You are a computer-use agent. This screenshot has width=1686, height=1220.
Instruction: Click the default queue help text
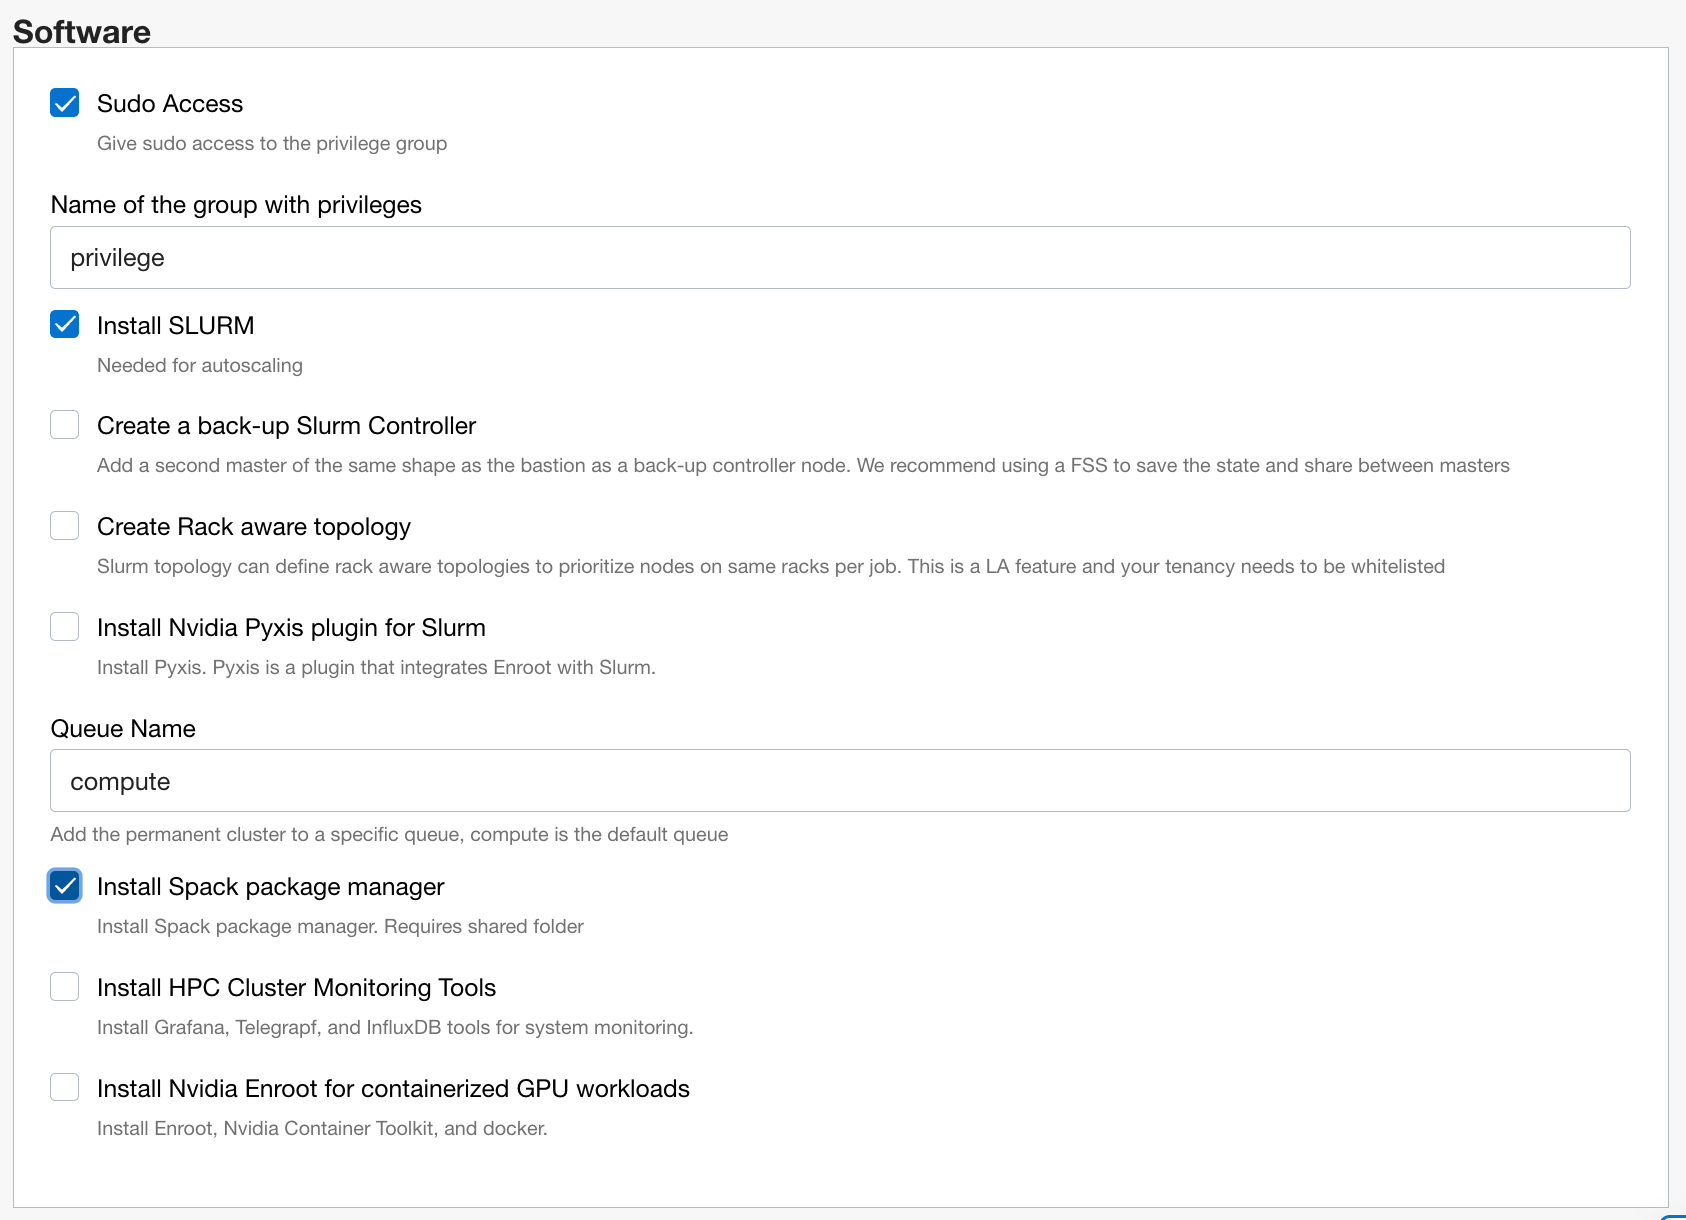(x=389, y=835)
